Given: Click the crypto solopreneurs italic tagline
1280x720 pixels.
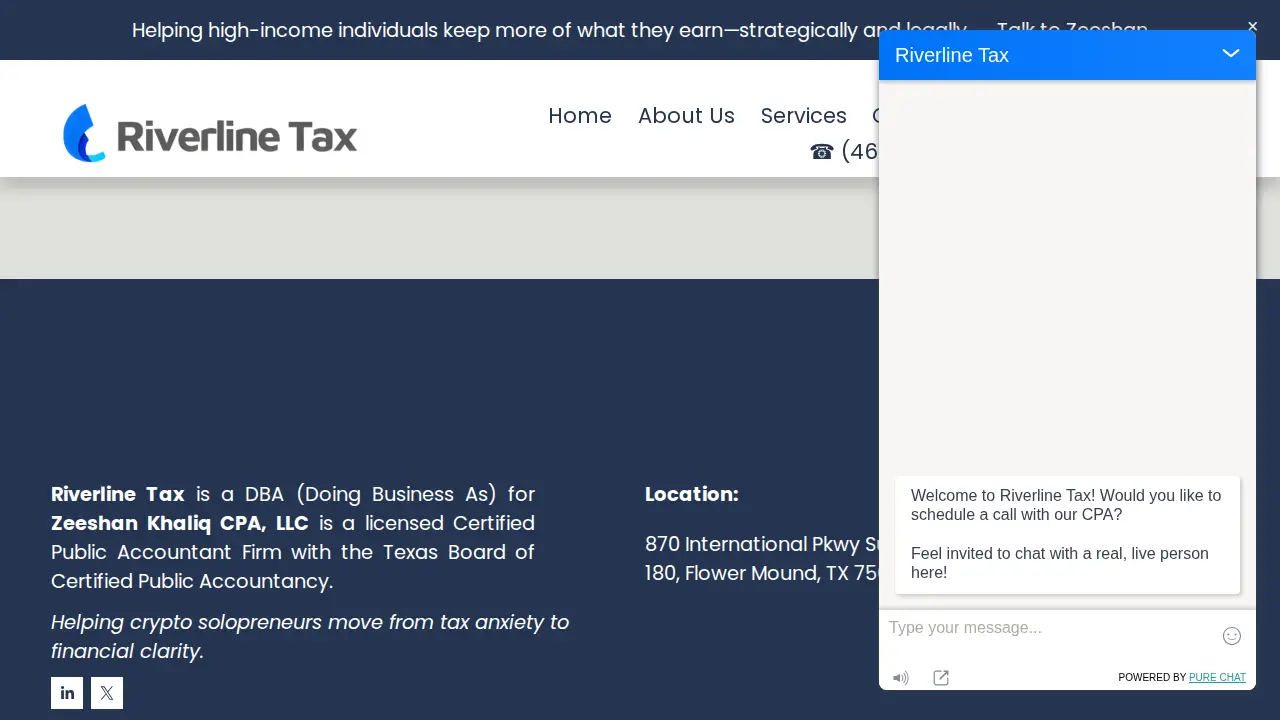Looking at the screenshot, I should (x=310, y=637).
